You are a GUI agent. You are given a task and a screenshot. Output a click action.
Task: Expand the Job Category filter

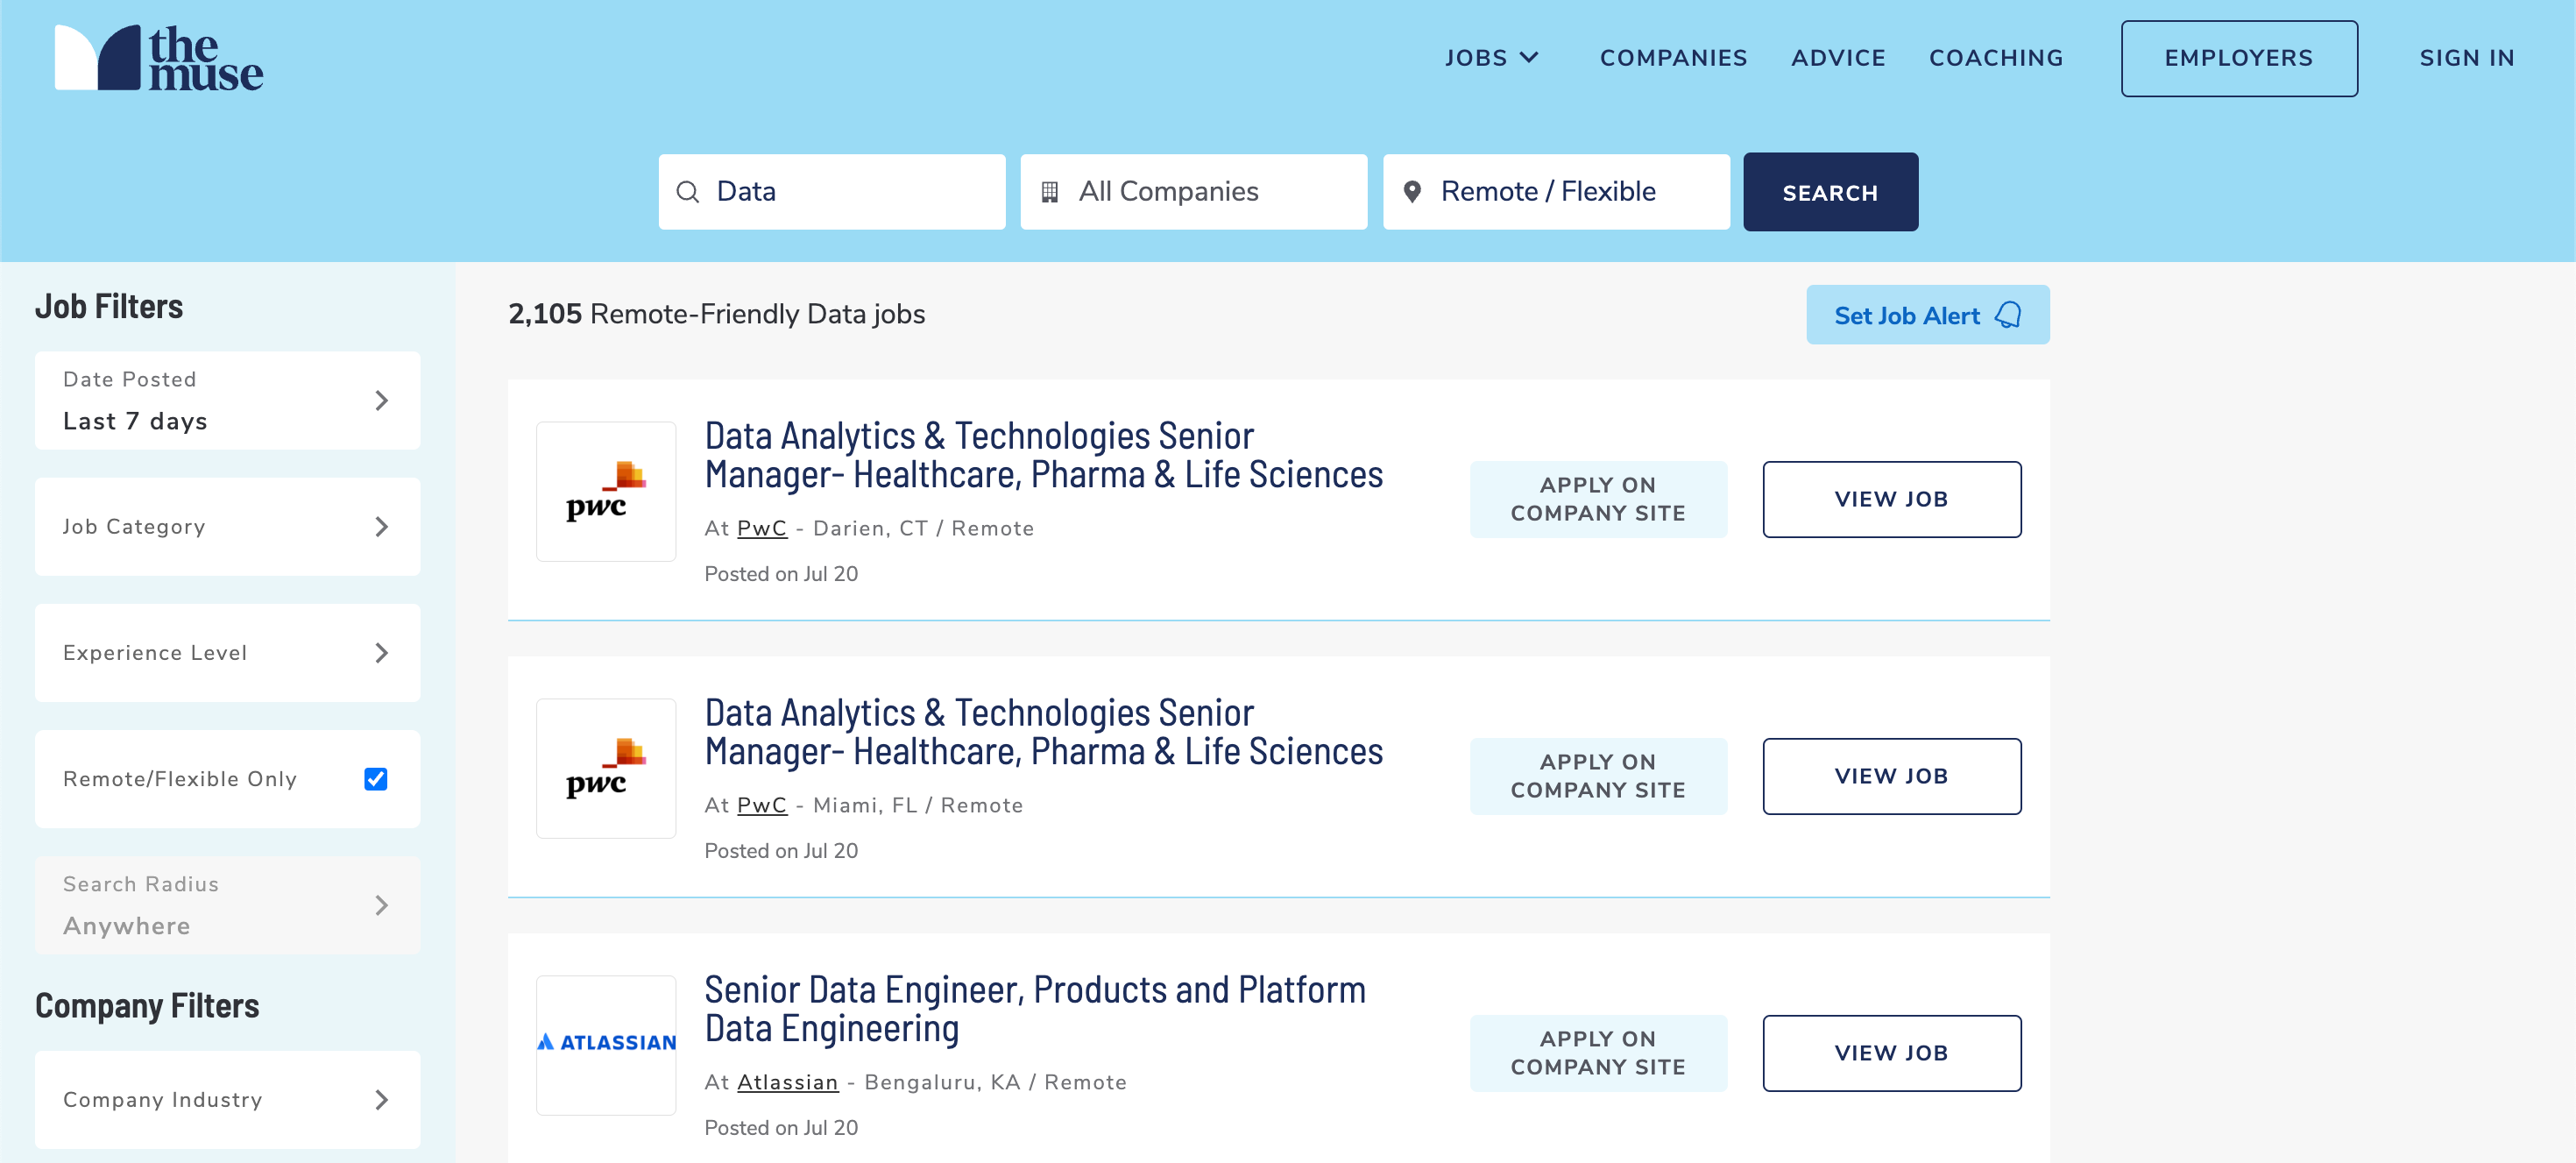[x=228, y=527]
